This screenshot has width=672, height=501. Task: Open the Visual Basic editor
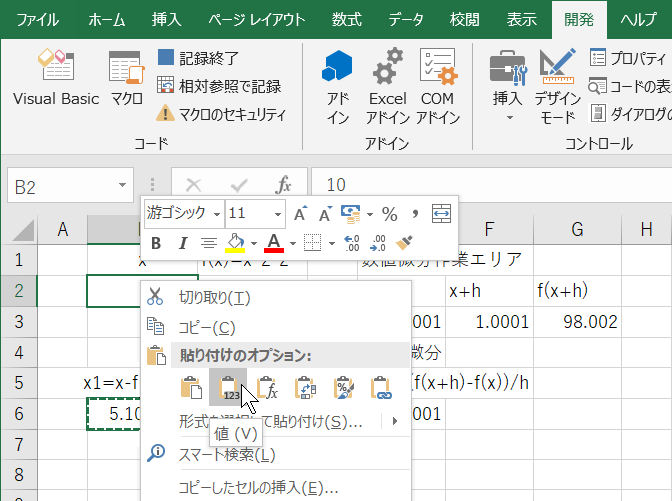point(56,77)
